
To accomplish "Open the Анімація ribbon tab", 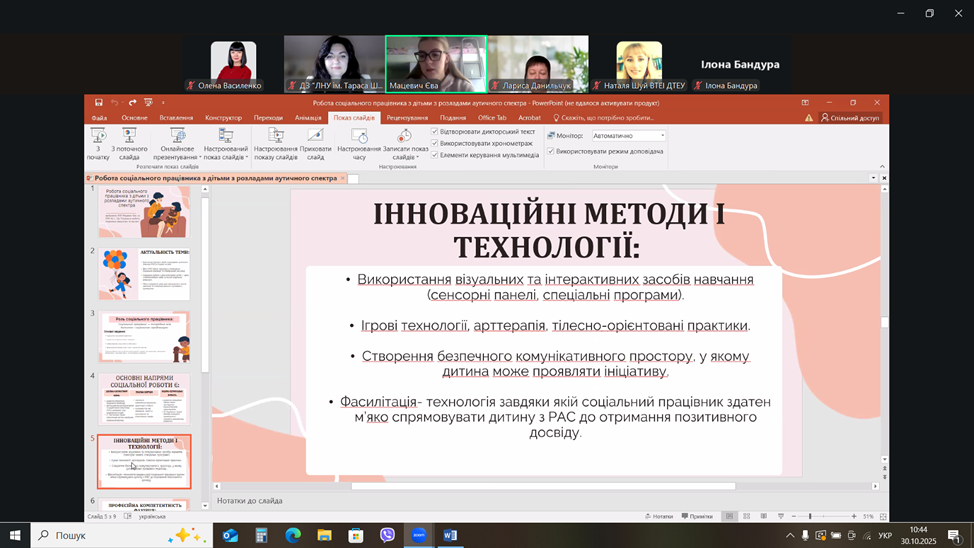I will [x=308, y=118].
